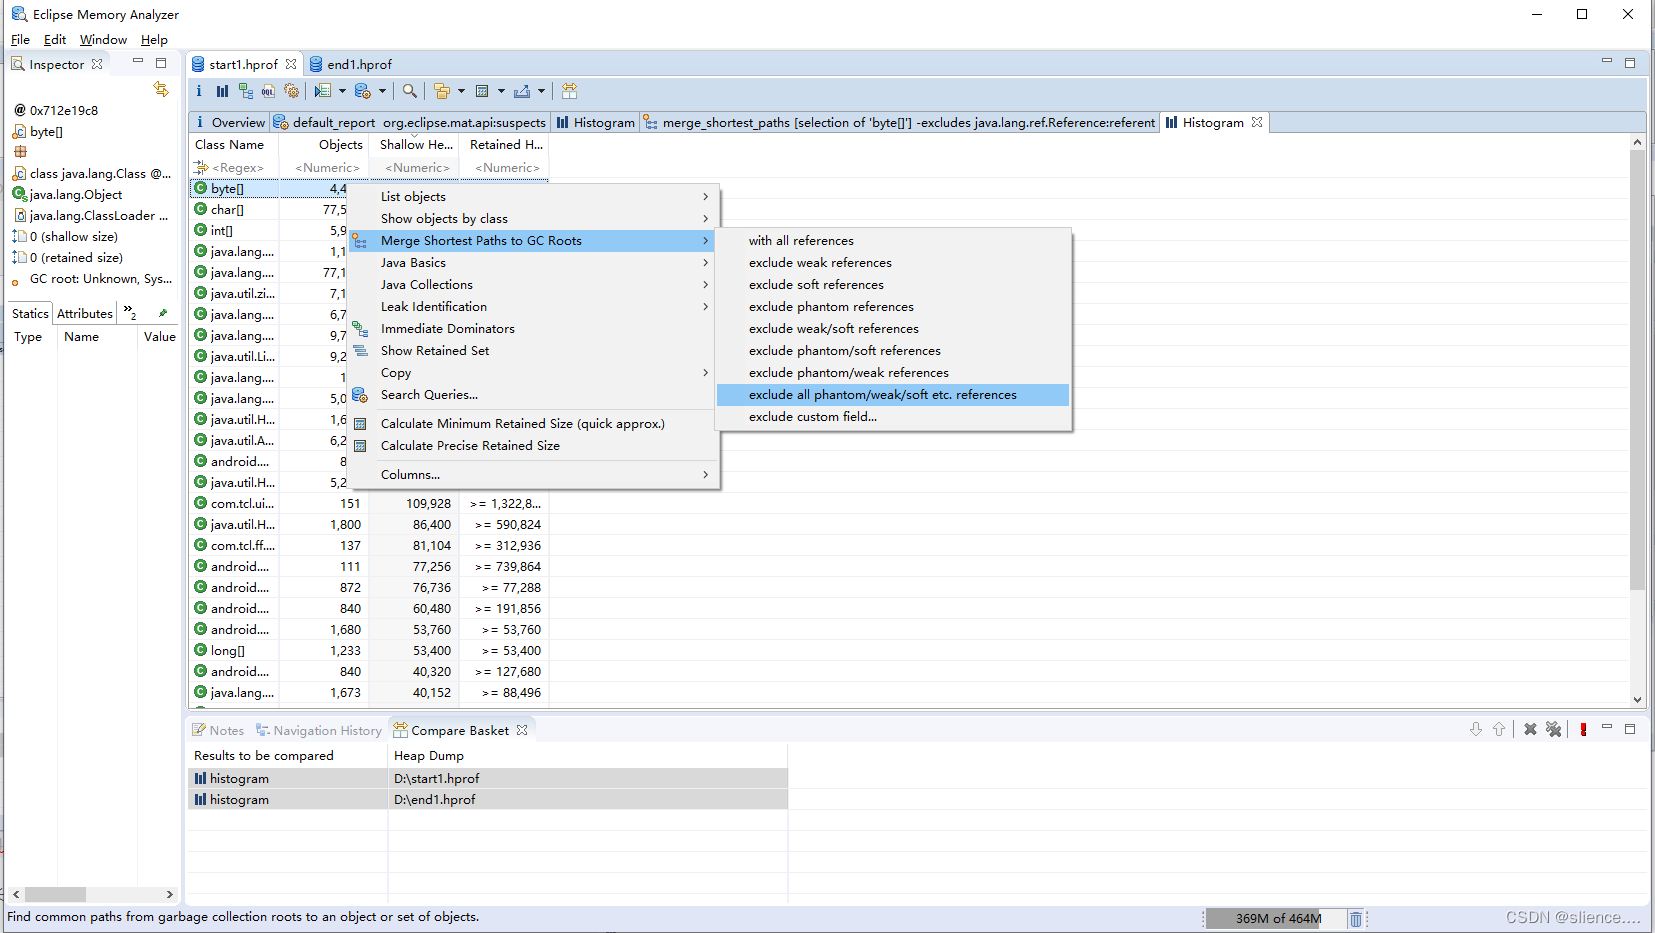The width and height of the screenshot is (1655, 933).
Task: Toggle link with snapshot in Inspector
Action: tap(161, 89)
